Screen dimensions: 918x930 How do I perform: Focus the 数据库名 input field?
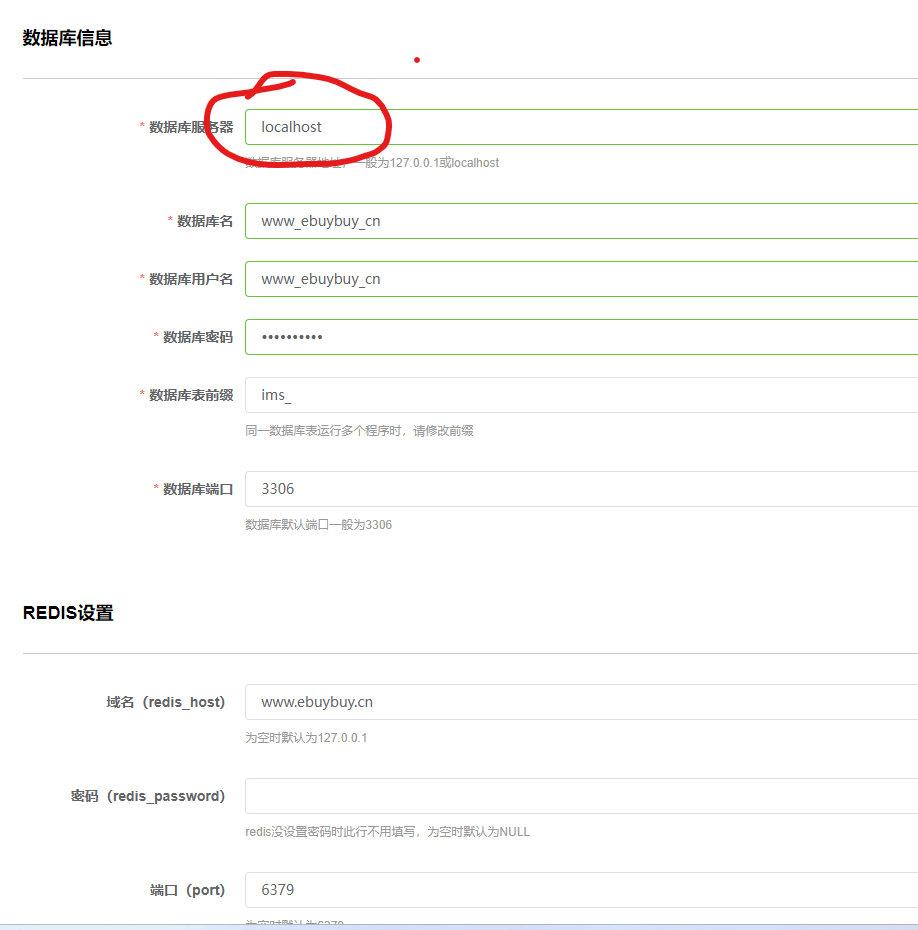coord(581,221)
